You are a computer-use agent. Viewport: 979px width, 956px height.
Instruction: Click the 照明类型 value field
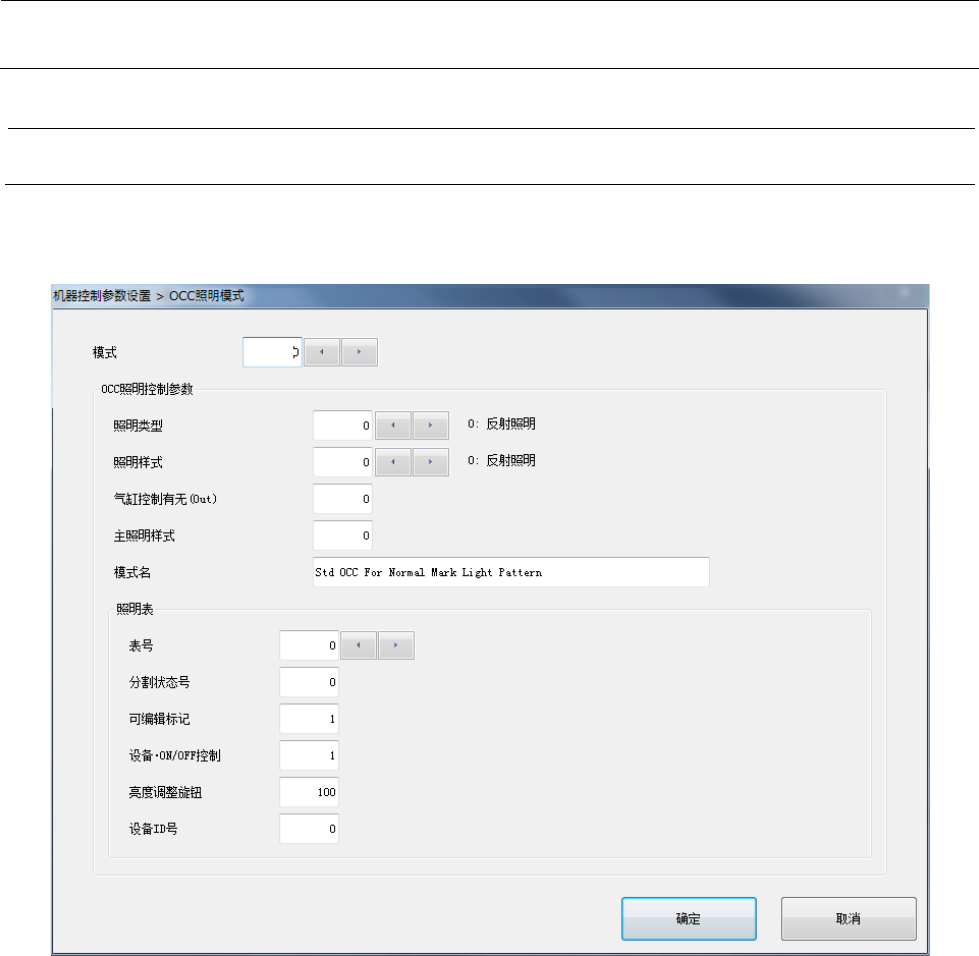click(343, 425)
